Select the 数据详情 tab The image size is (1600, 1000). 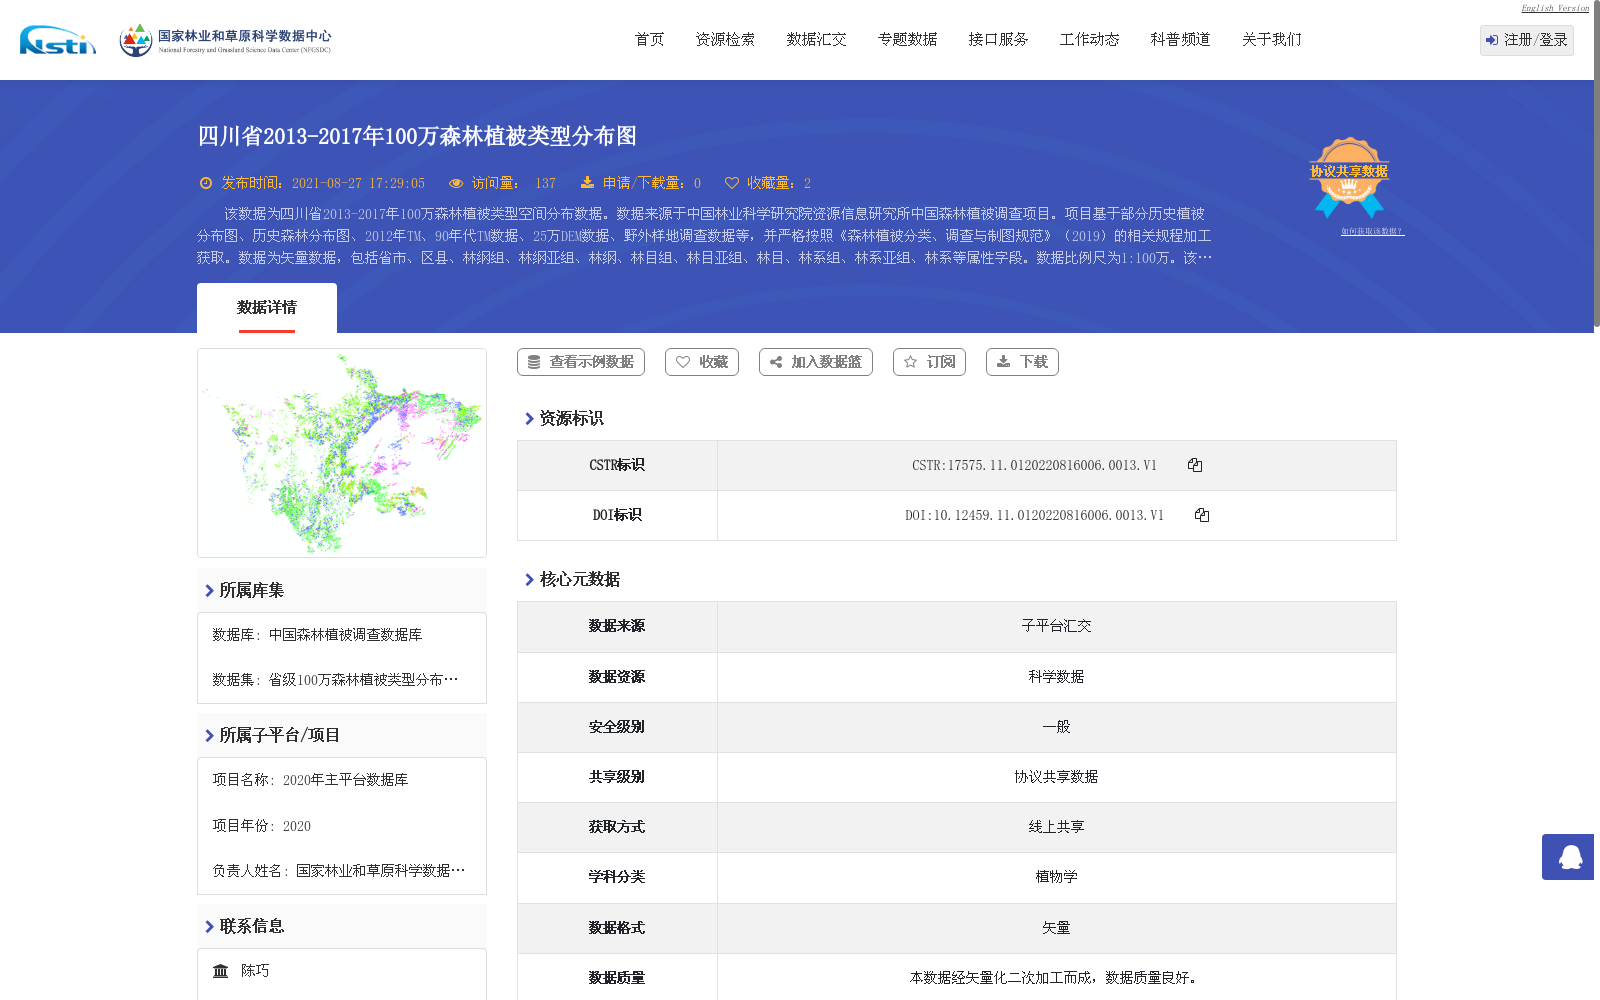267,308
